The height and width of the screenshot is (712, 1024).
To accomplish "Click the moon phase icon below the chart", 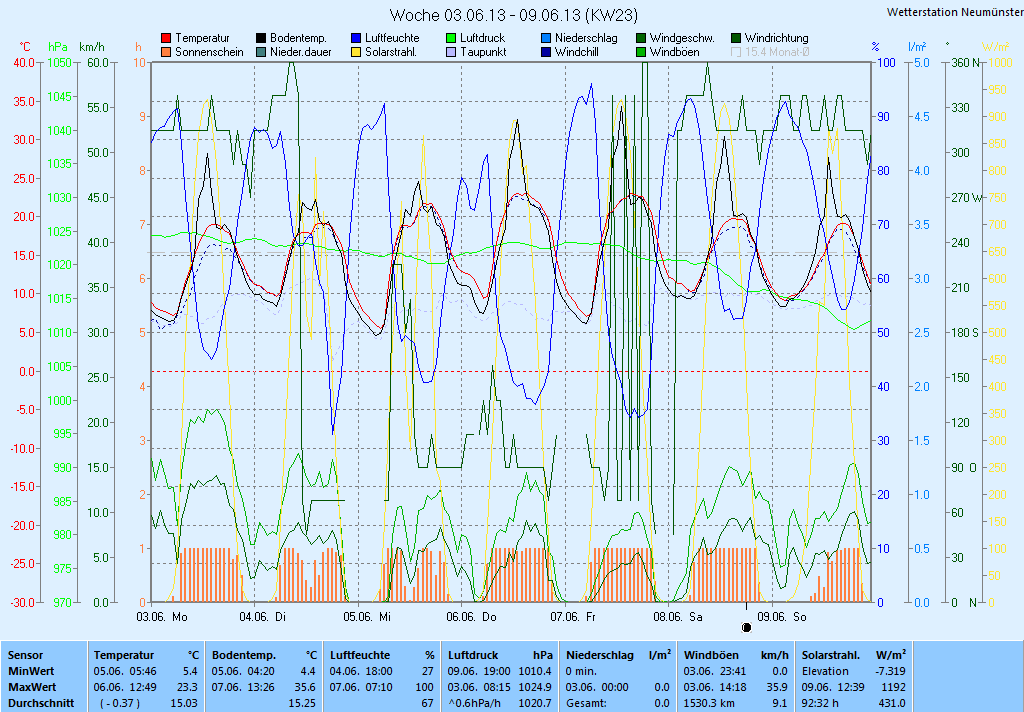I will pos(746,627).
